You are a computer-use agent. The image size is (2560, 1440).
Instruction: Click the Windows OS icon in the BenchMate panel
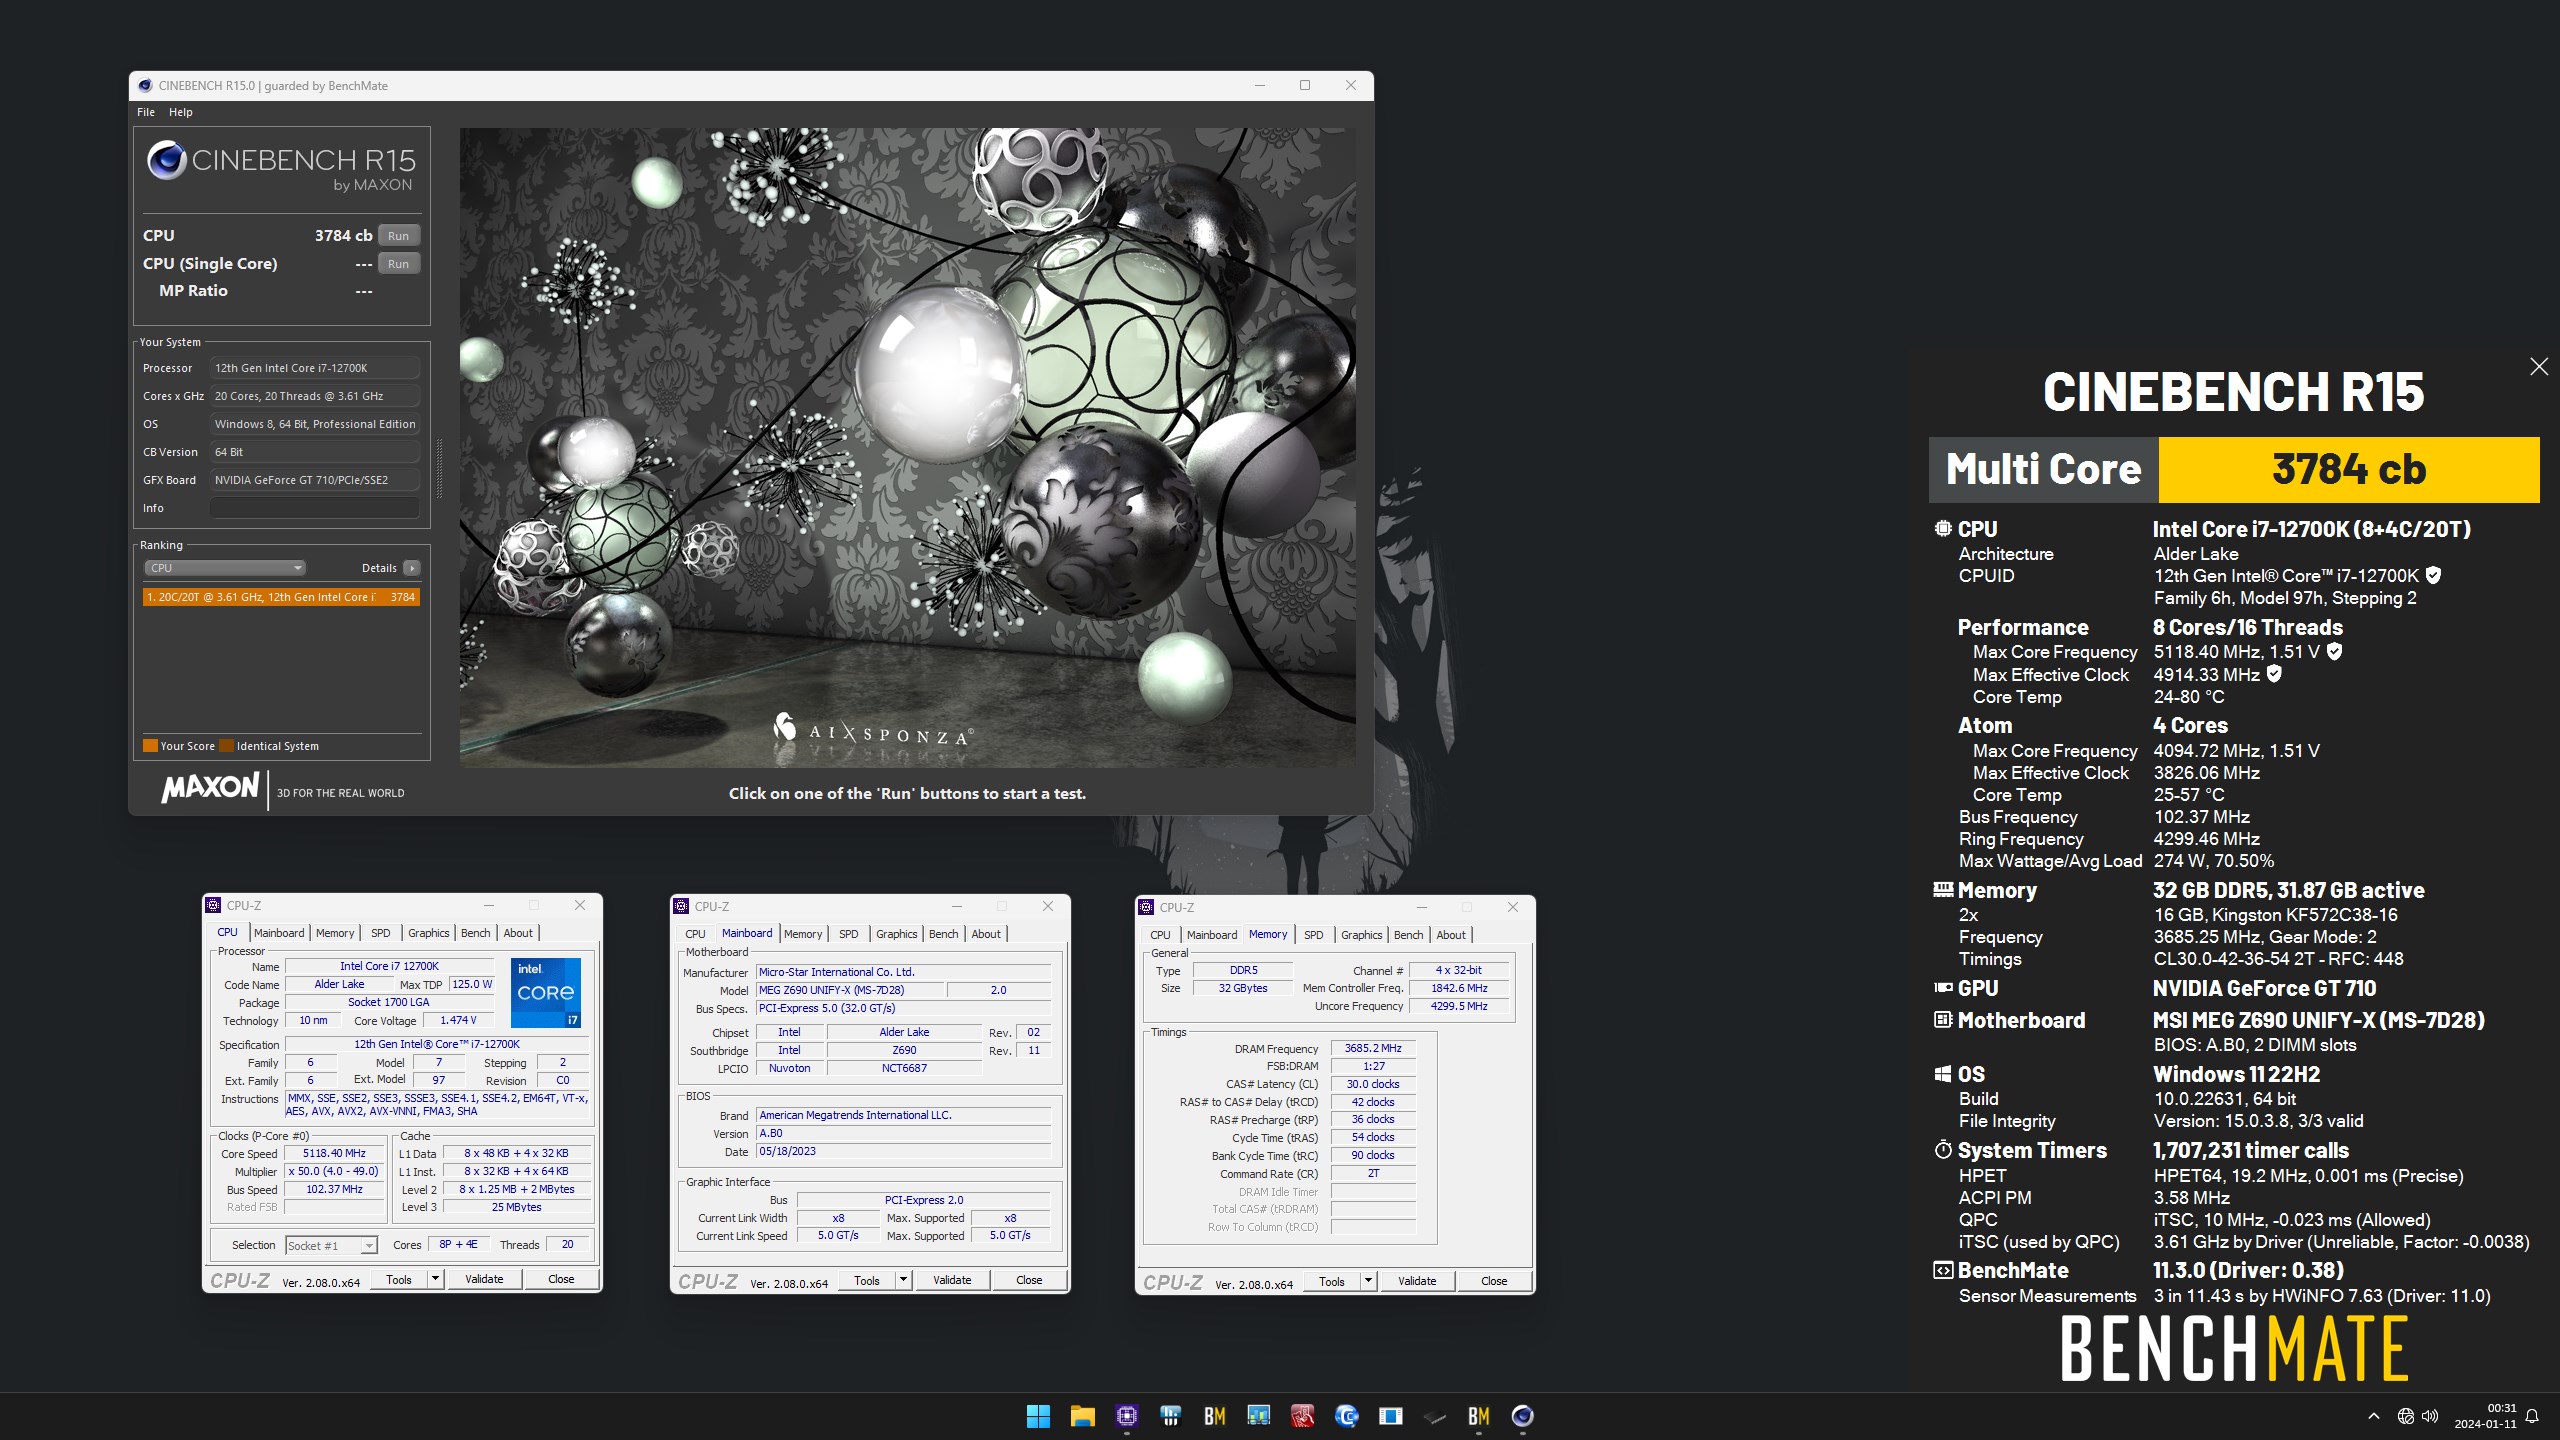pos(1943,1074)
